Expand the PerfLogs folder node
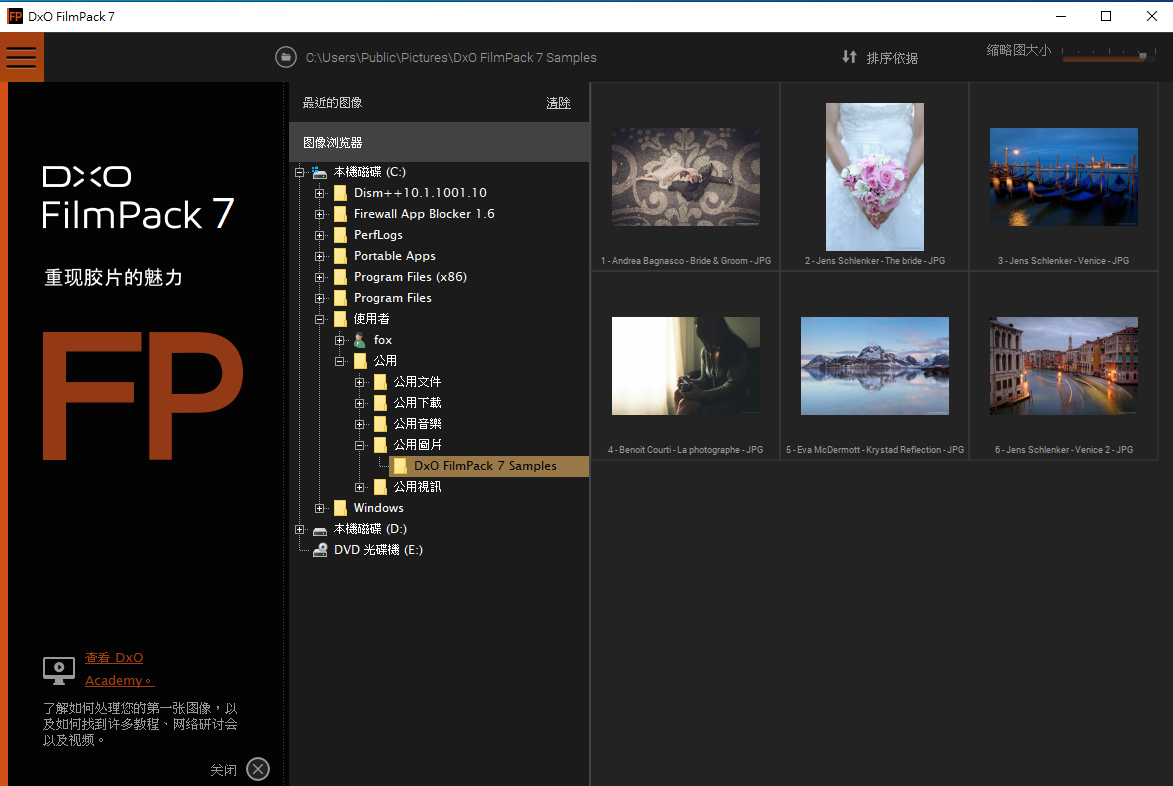1173x786 pixels. pyautogui.click(x=319, y=235)
